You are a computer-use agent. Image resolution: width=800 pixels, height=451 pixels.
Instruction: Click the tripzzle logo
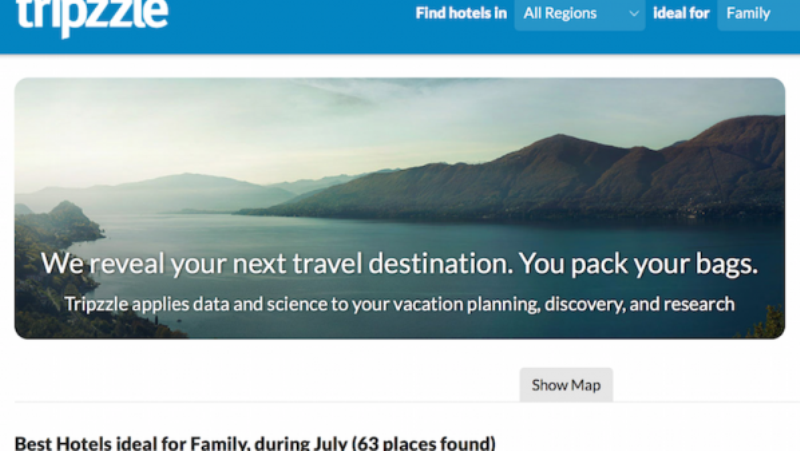pyautogui.click(x=92, y=15)
